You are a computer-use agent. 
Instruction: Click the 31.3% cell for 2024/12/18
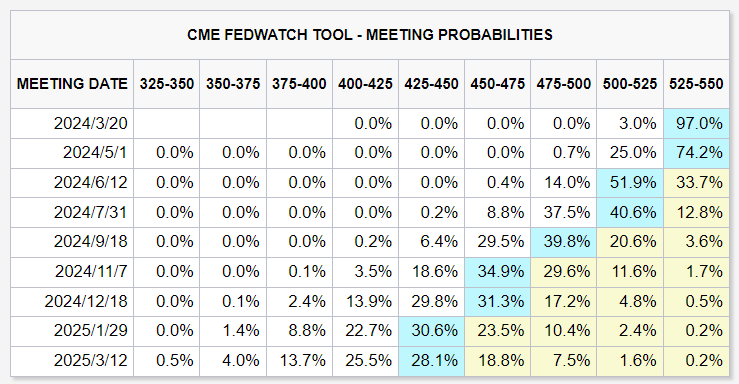[498, 302]
